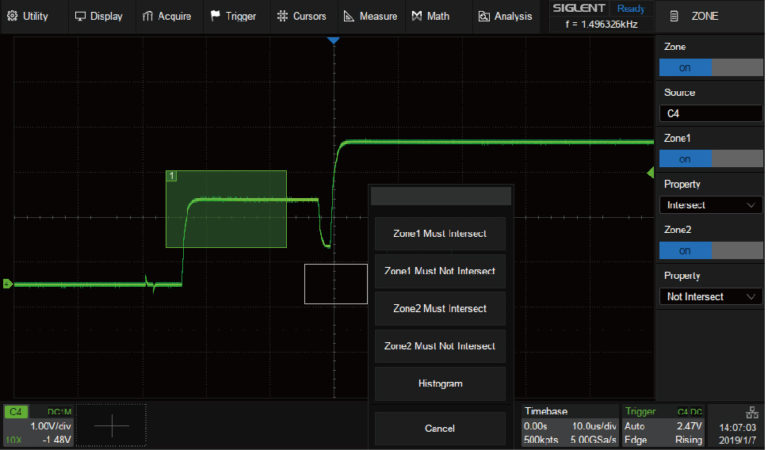Toggle the Zone1 on switch
This screenshot has width=768, height=450.
click(x=710, y=159)
